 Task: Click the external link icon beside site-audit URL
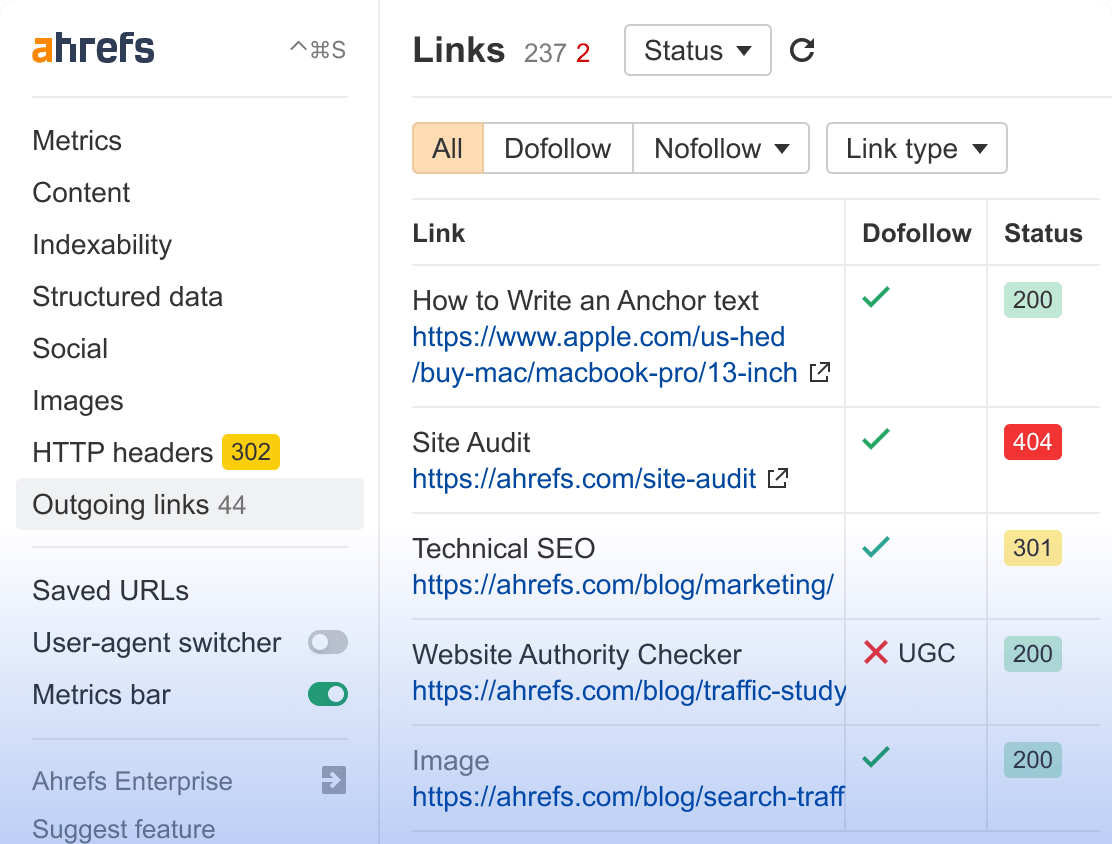pos(777,479)
